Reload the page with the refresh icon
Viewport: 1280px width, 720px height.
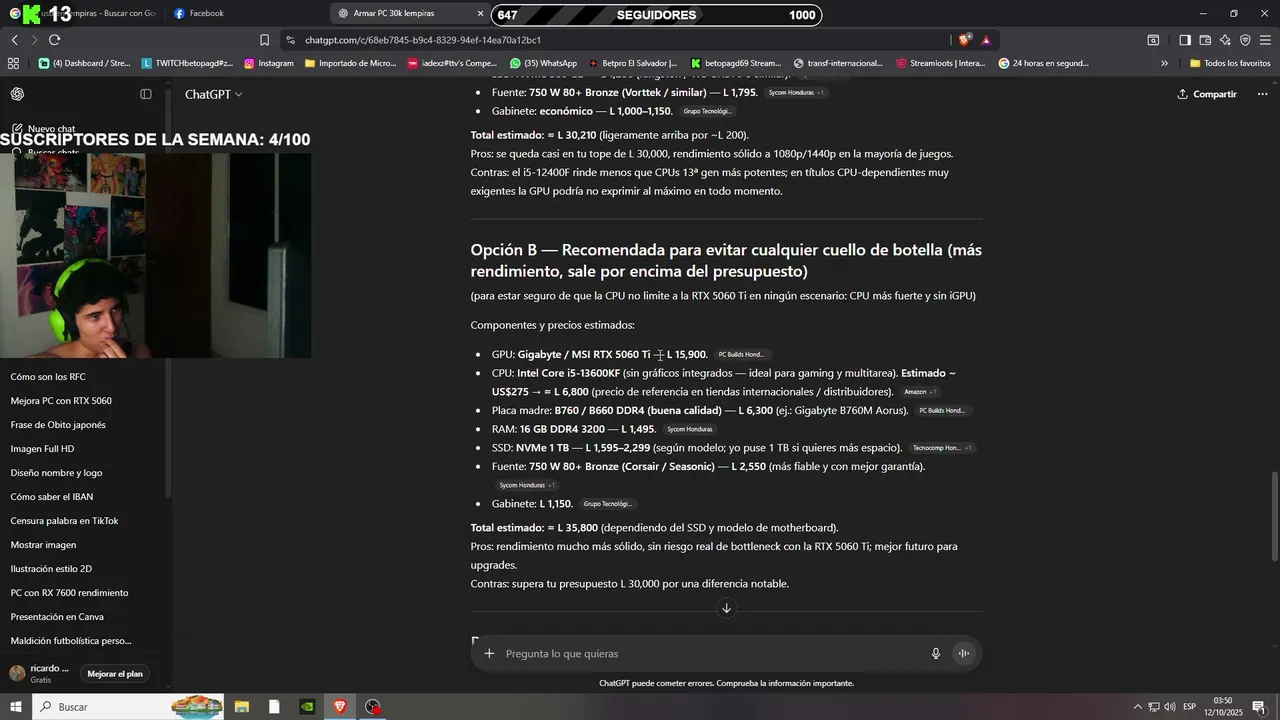[x=54, y=40]
